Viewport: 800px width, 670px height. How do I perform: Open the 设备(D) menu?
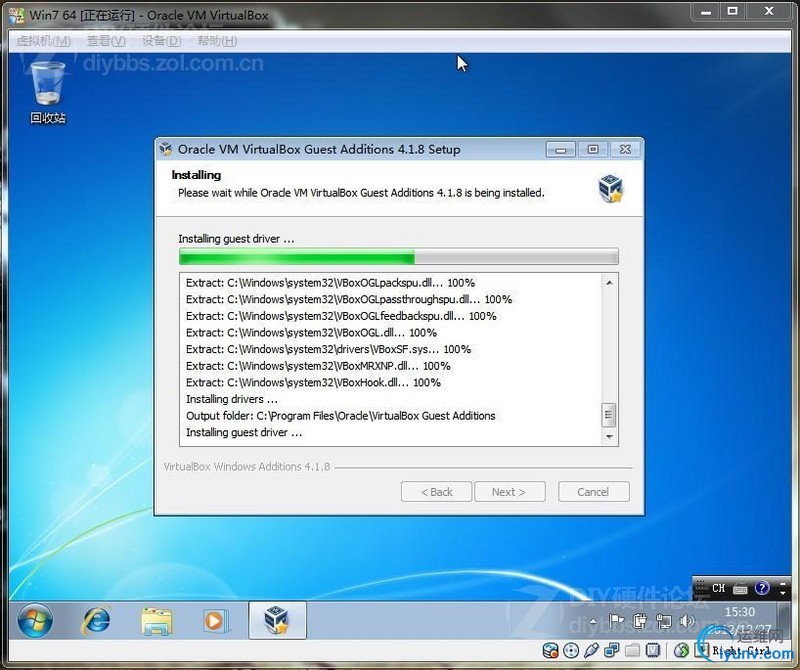(x=161, y=41)
